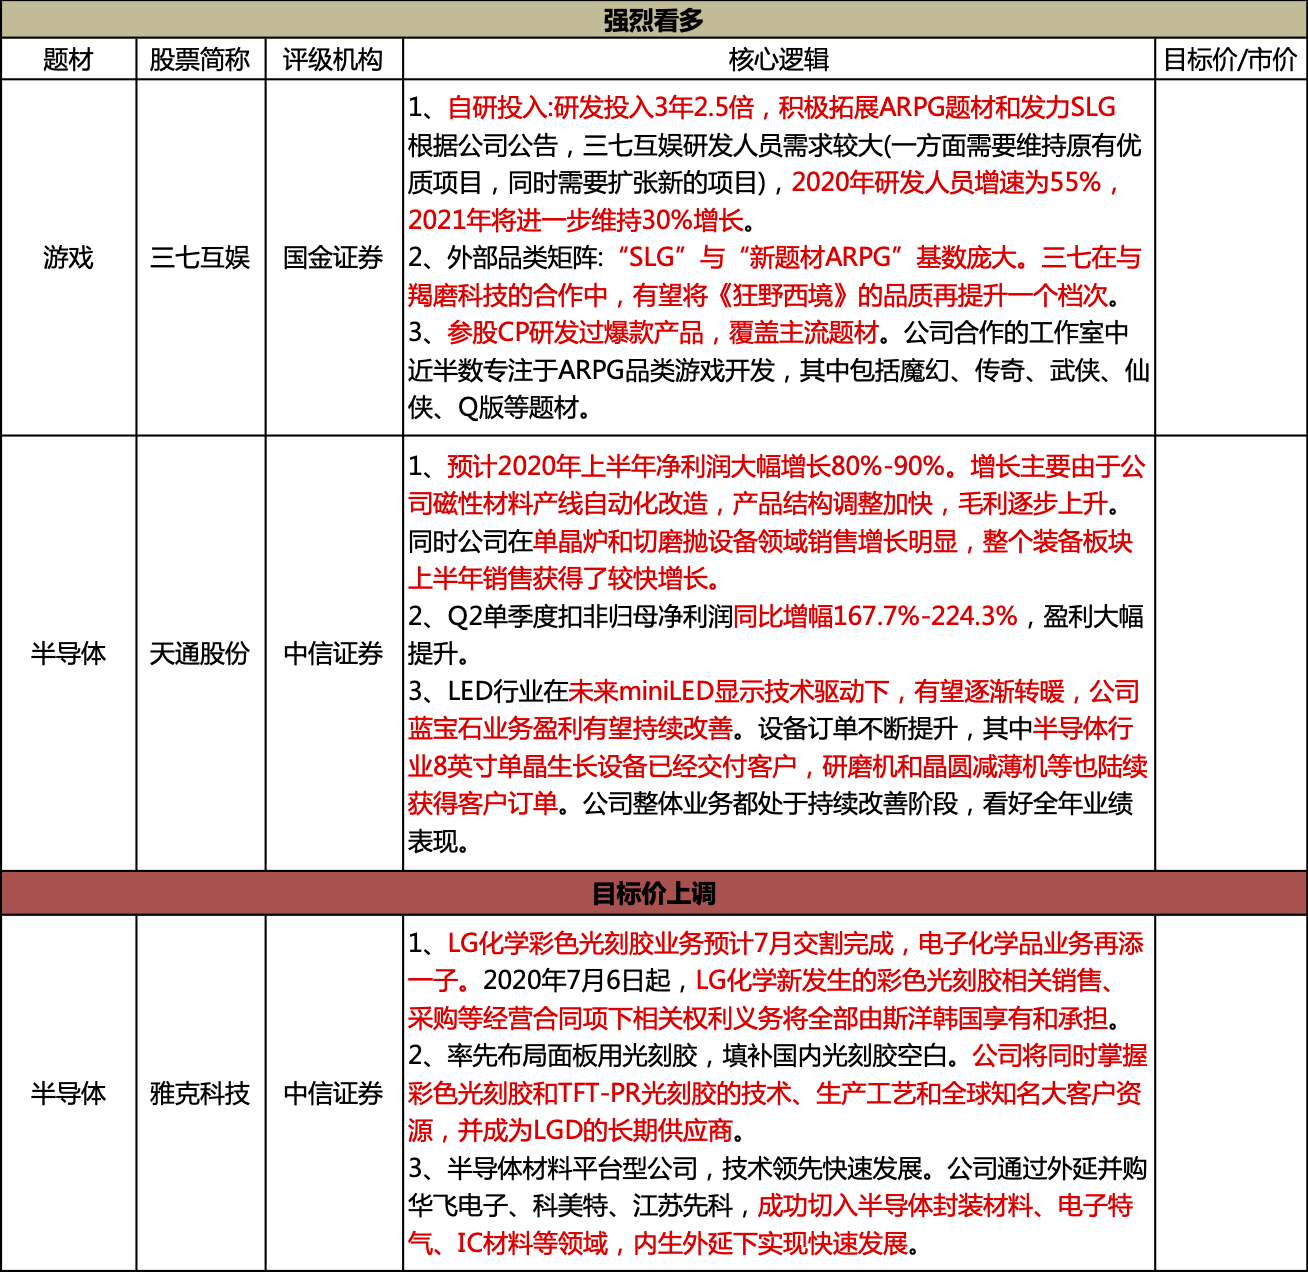Select the 游戏 category cell
Image resolution: width=1308 pixels, height=1272 pixels.
click(x=68, y=258)
